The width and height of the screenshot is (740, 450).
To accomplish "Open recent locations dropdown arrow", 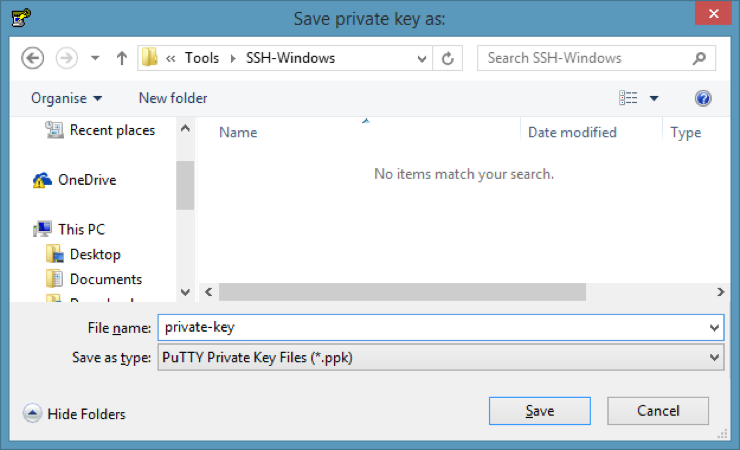I will (95, 58).
